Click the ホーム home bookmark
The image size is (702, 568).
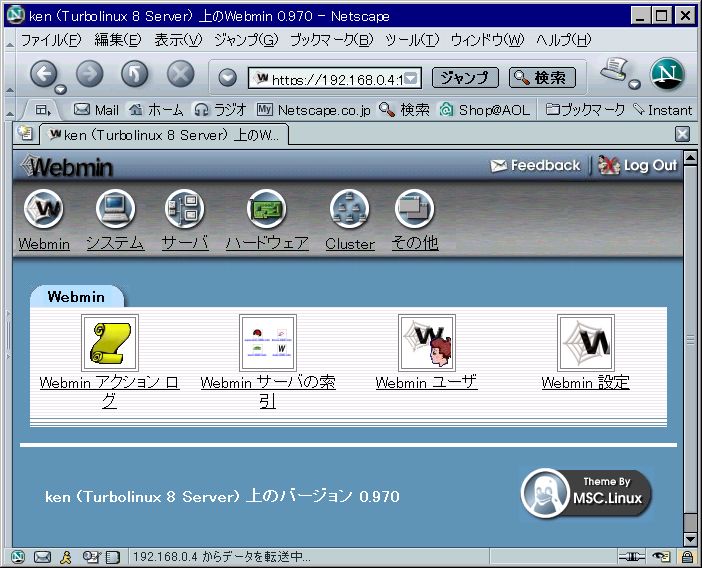pyautogui.click(x=156, y=110)
